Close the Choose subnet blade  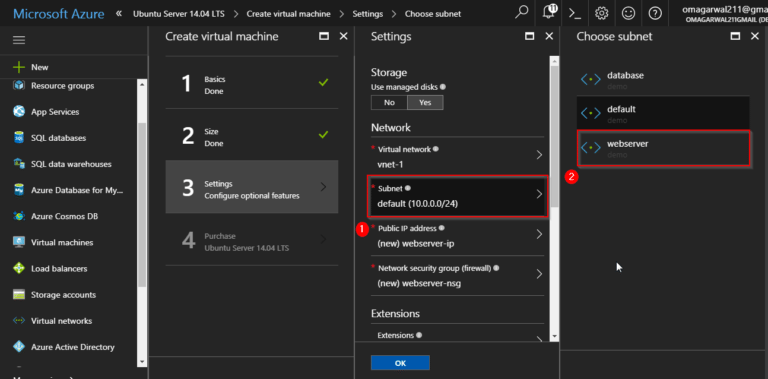tap(755, 36)
